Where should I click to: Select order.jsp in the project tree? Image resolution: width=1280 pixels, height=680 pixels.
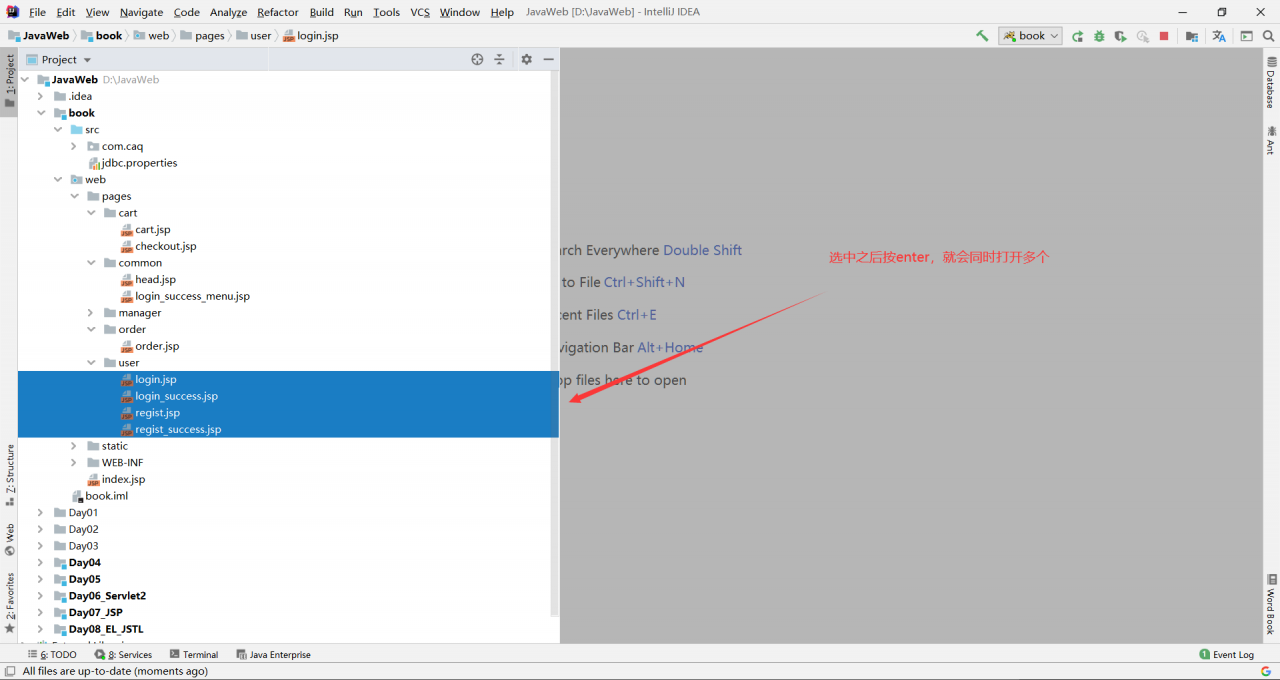pos(150,346)
